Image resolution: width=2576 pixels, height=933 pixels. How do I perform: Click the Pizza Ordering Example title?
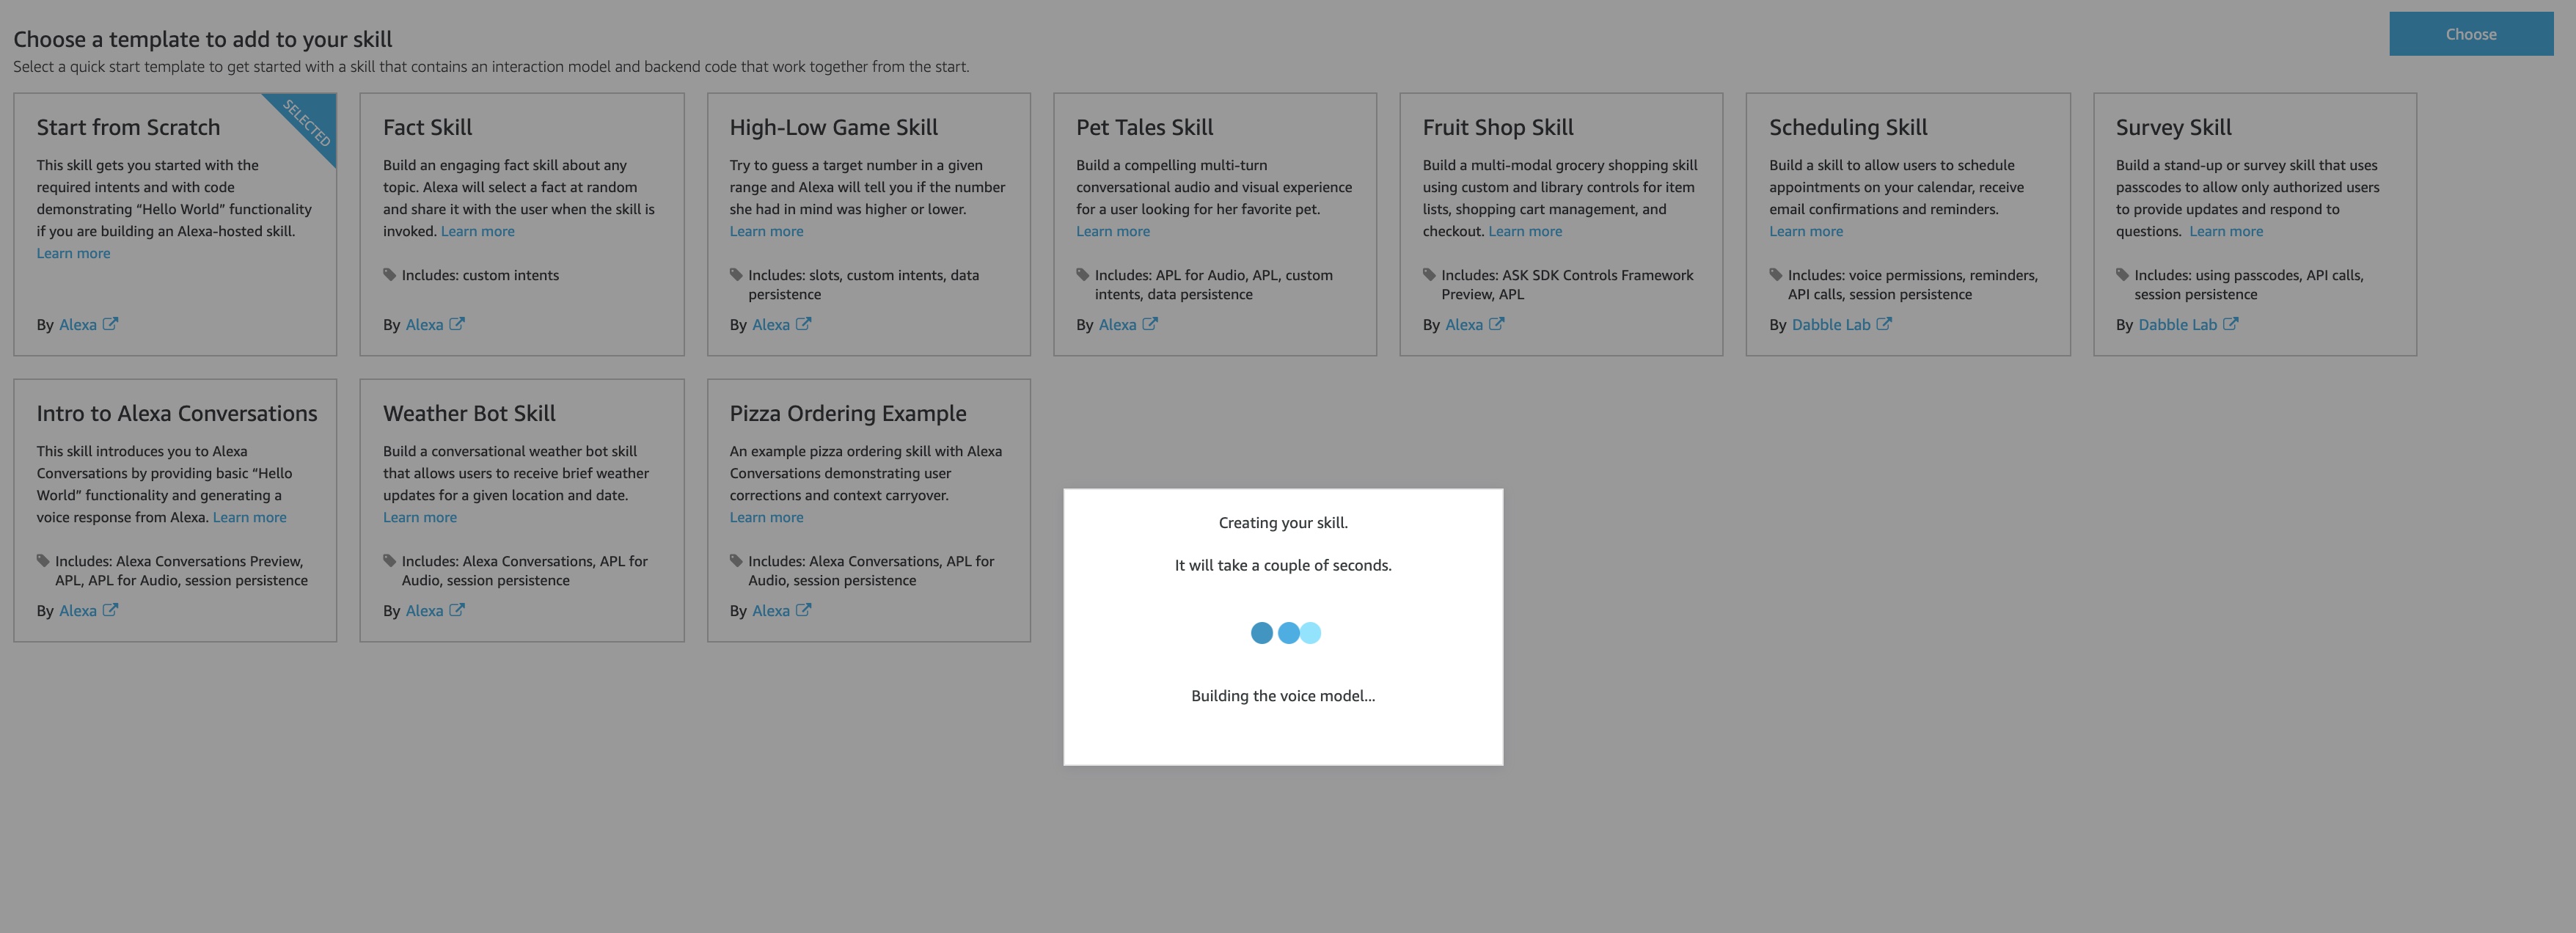(x=848, y=414)
